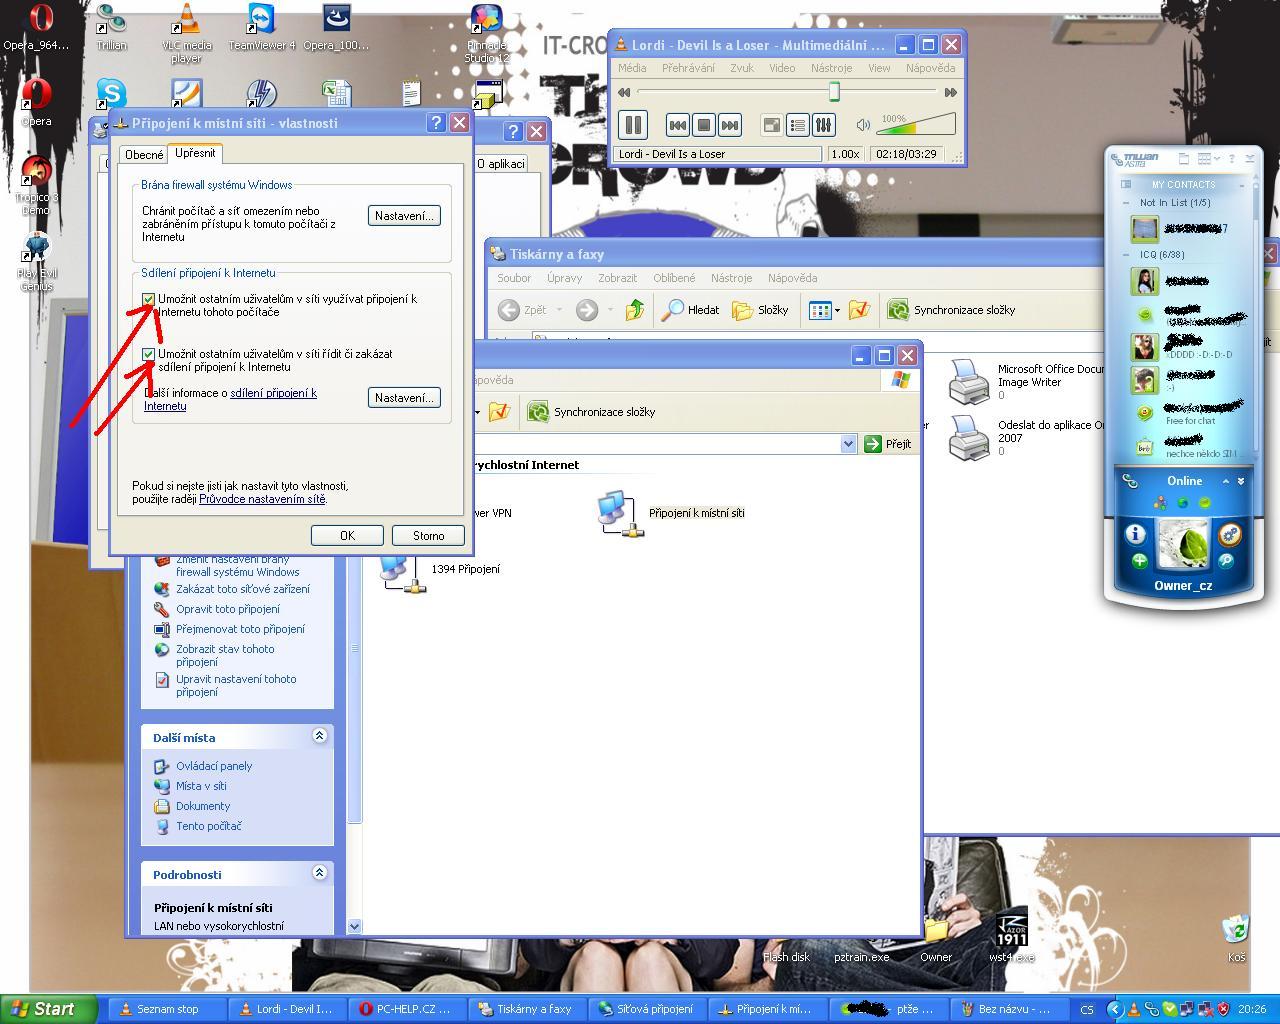This screenshot has height=1024, width=1280.
Task: Mute VLC audio via speaker icon
Action: (863, 125)
